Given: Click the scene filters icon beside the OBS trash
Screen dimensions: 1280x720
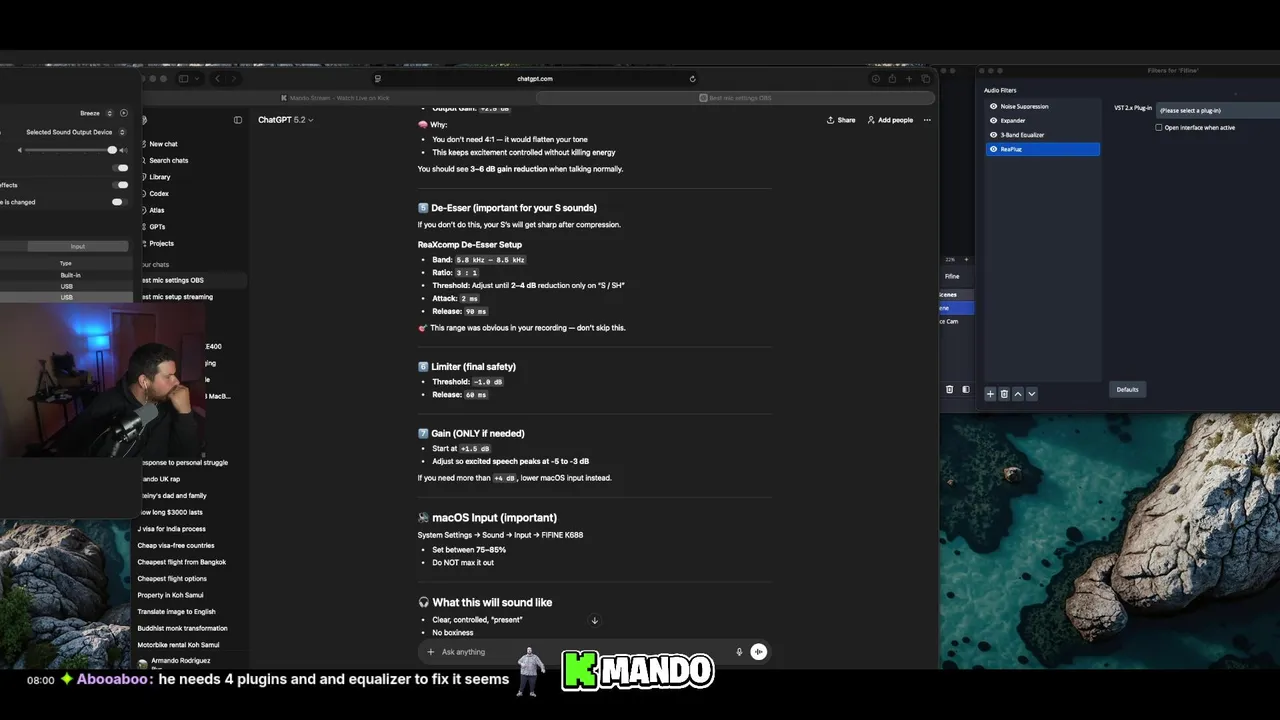Looking at the screenshot, I should pyautogui.click(x=965, y=389).
